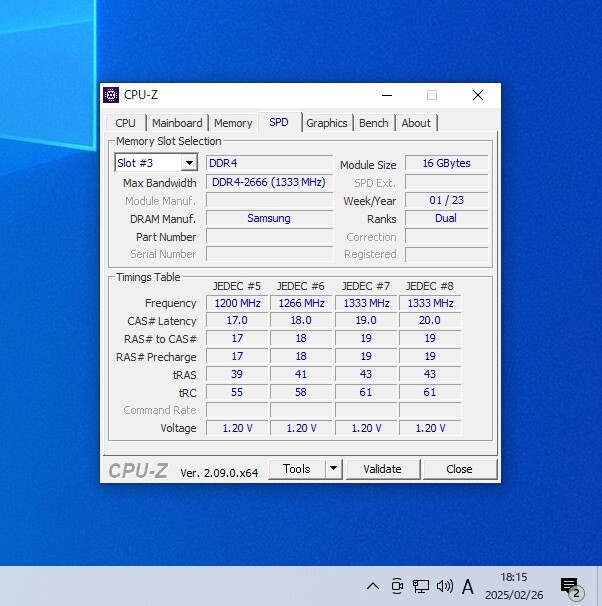Open the Tools dropdown arrow
The image size is (602, 606).
tap(334, 469)
